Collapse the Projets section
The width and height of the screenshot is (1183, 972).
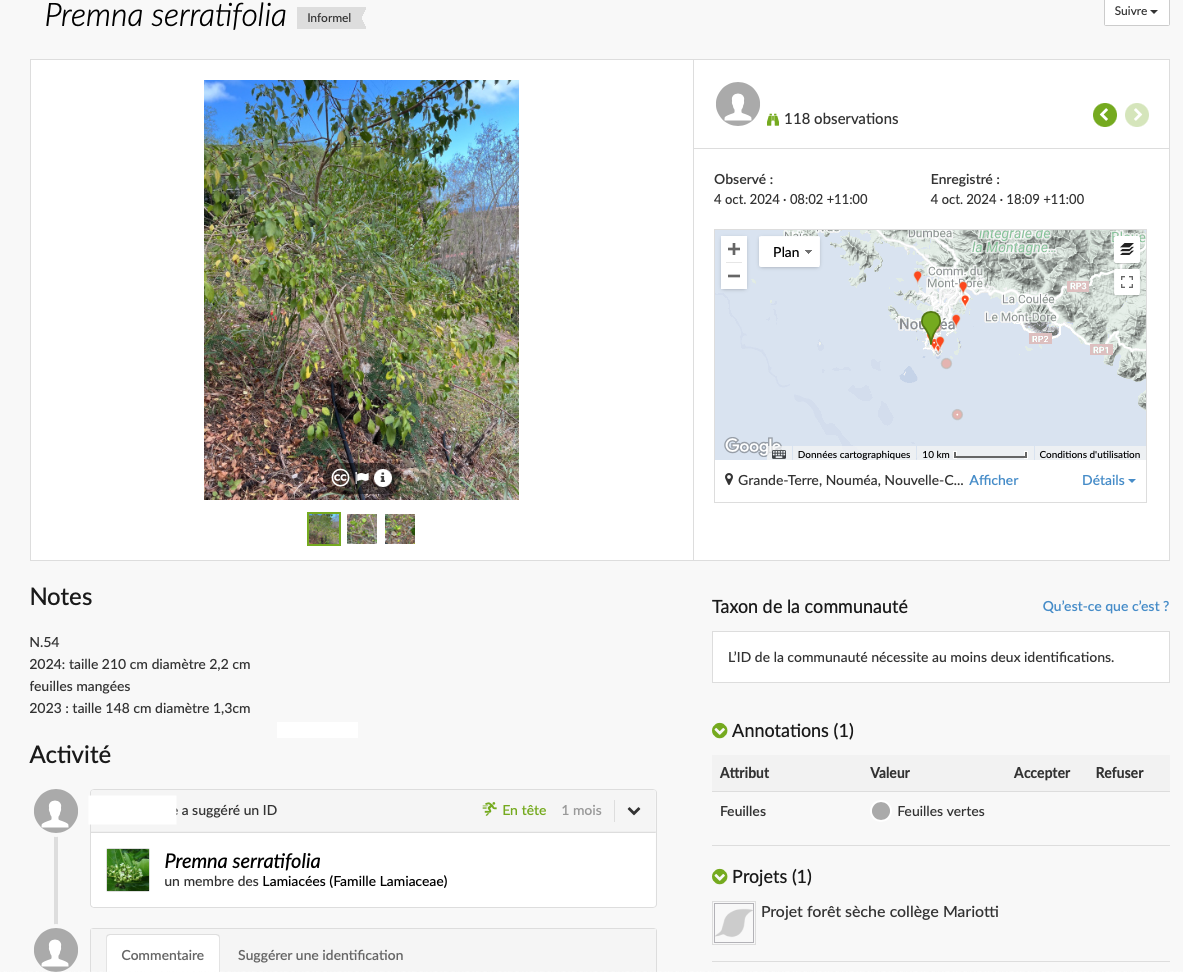[x=719, y=877]
